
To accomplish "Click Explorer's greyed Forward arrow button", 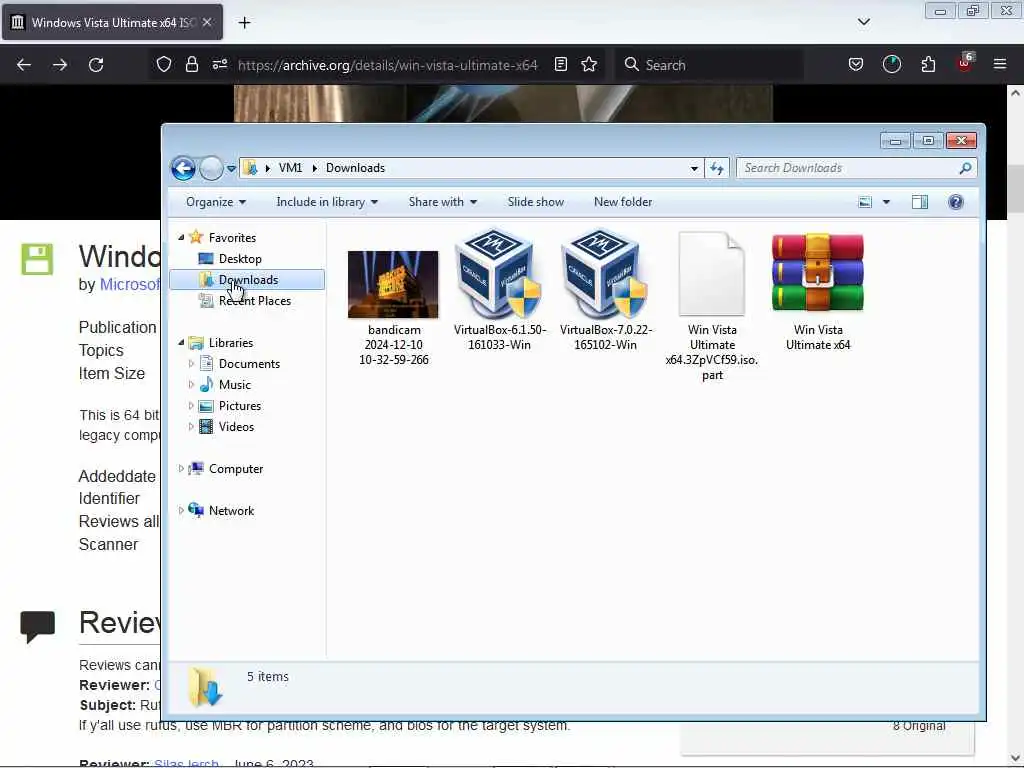I will coord(211,168).
